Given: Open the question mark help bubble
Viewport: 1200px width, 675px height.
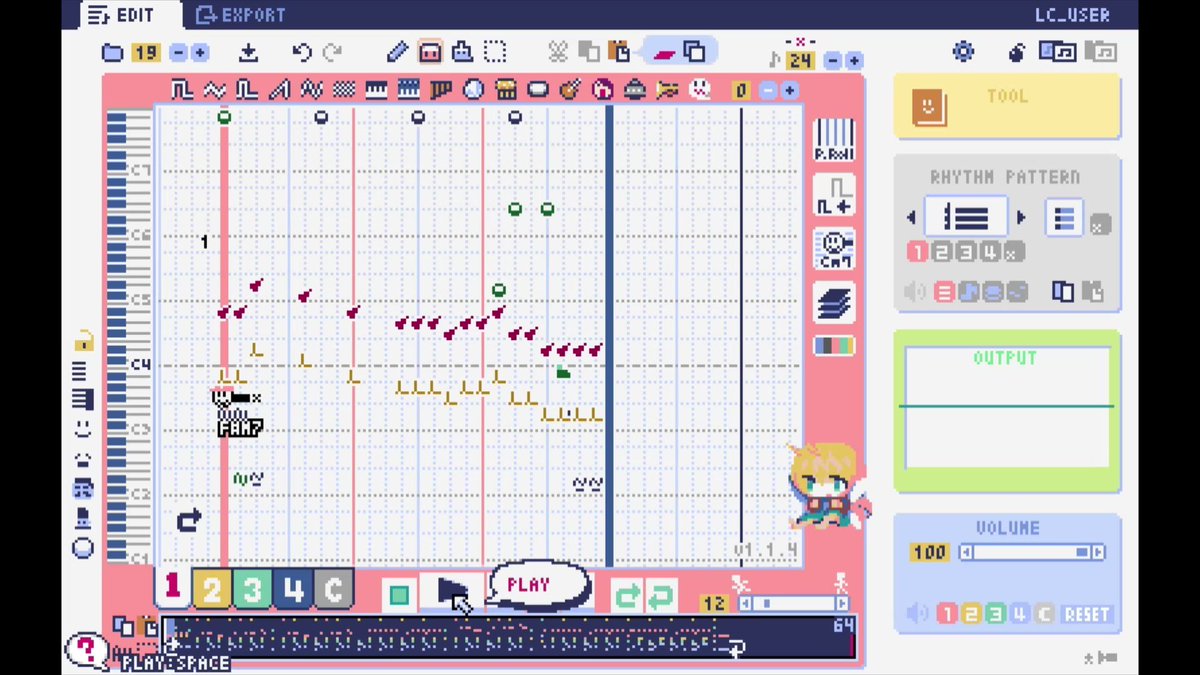Looking at the screenshot, I should [x=86, y=650].
